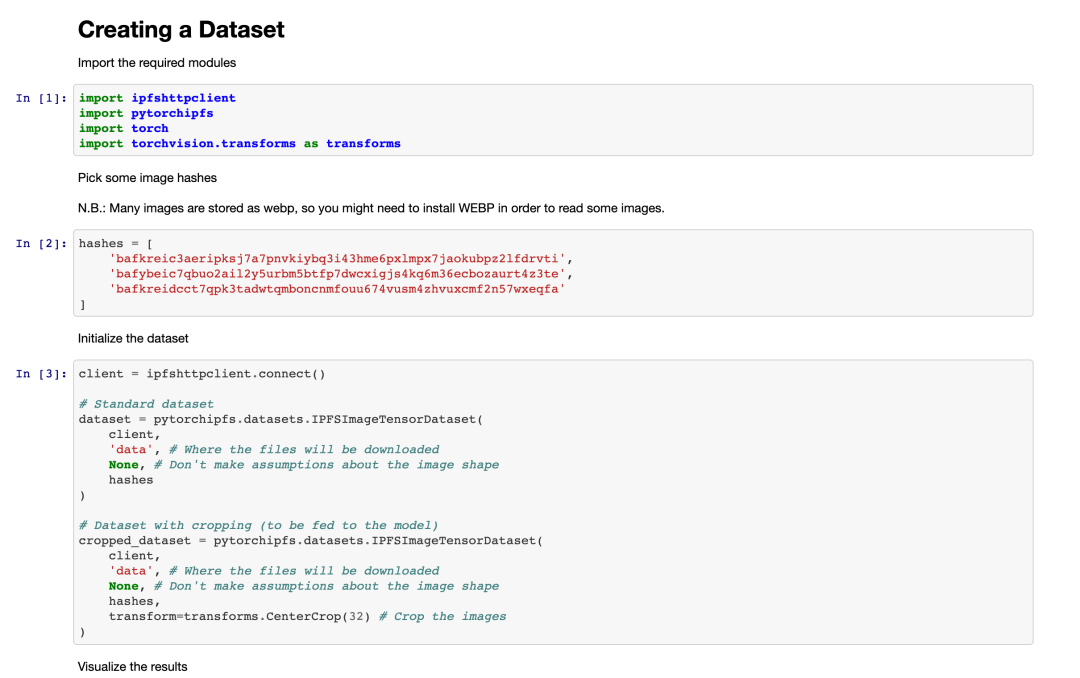Click the ipfshttpclient.connect() line
The height and width of the screenshot is (678, 1080).
(x=202, y=374)
